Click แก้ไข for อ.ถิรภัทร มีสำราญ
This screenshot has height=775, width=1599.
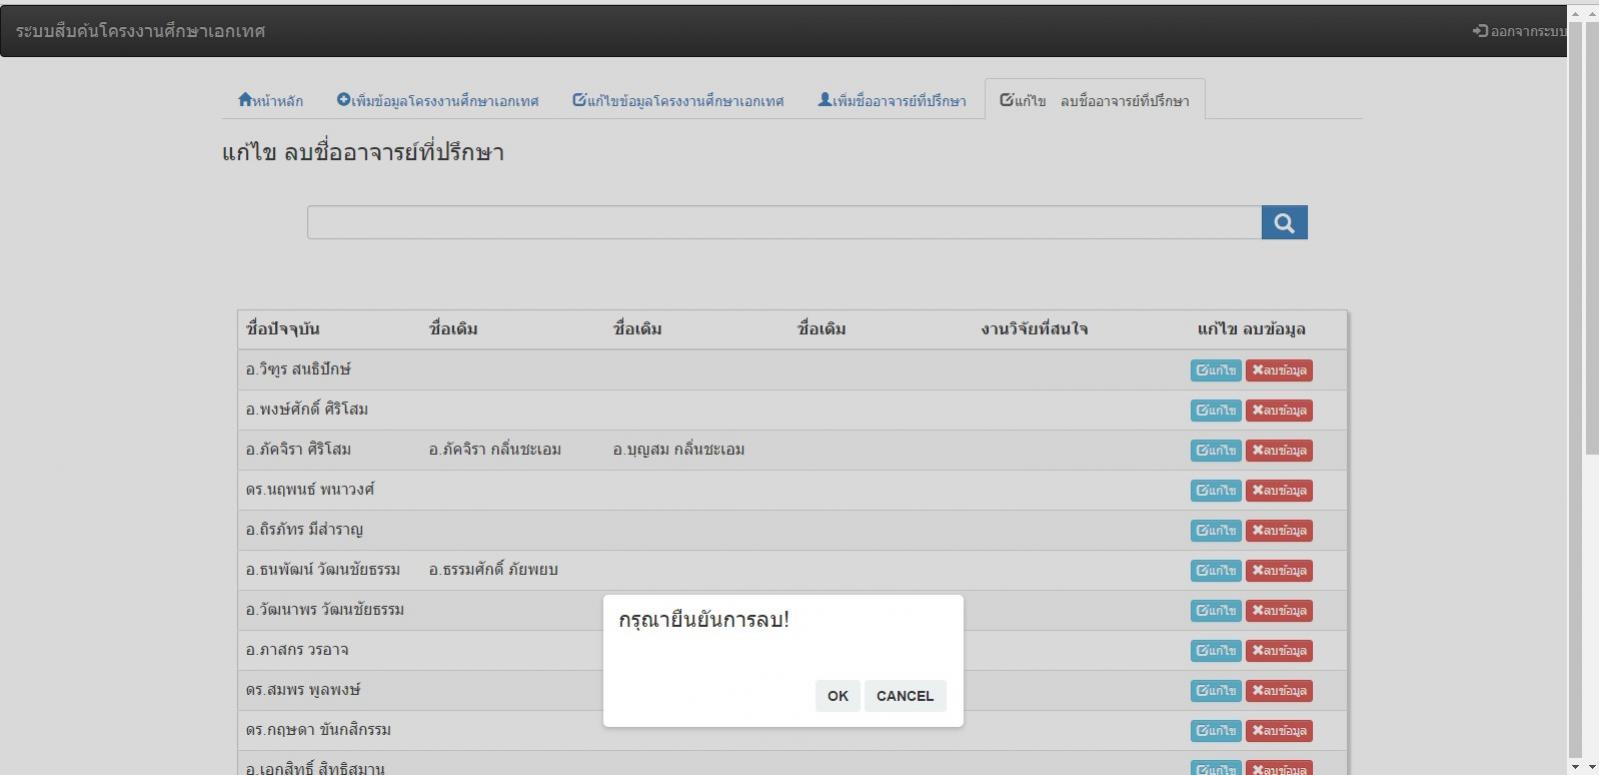(1216, 530)
